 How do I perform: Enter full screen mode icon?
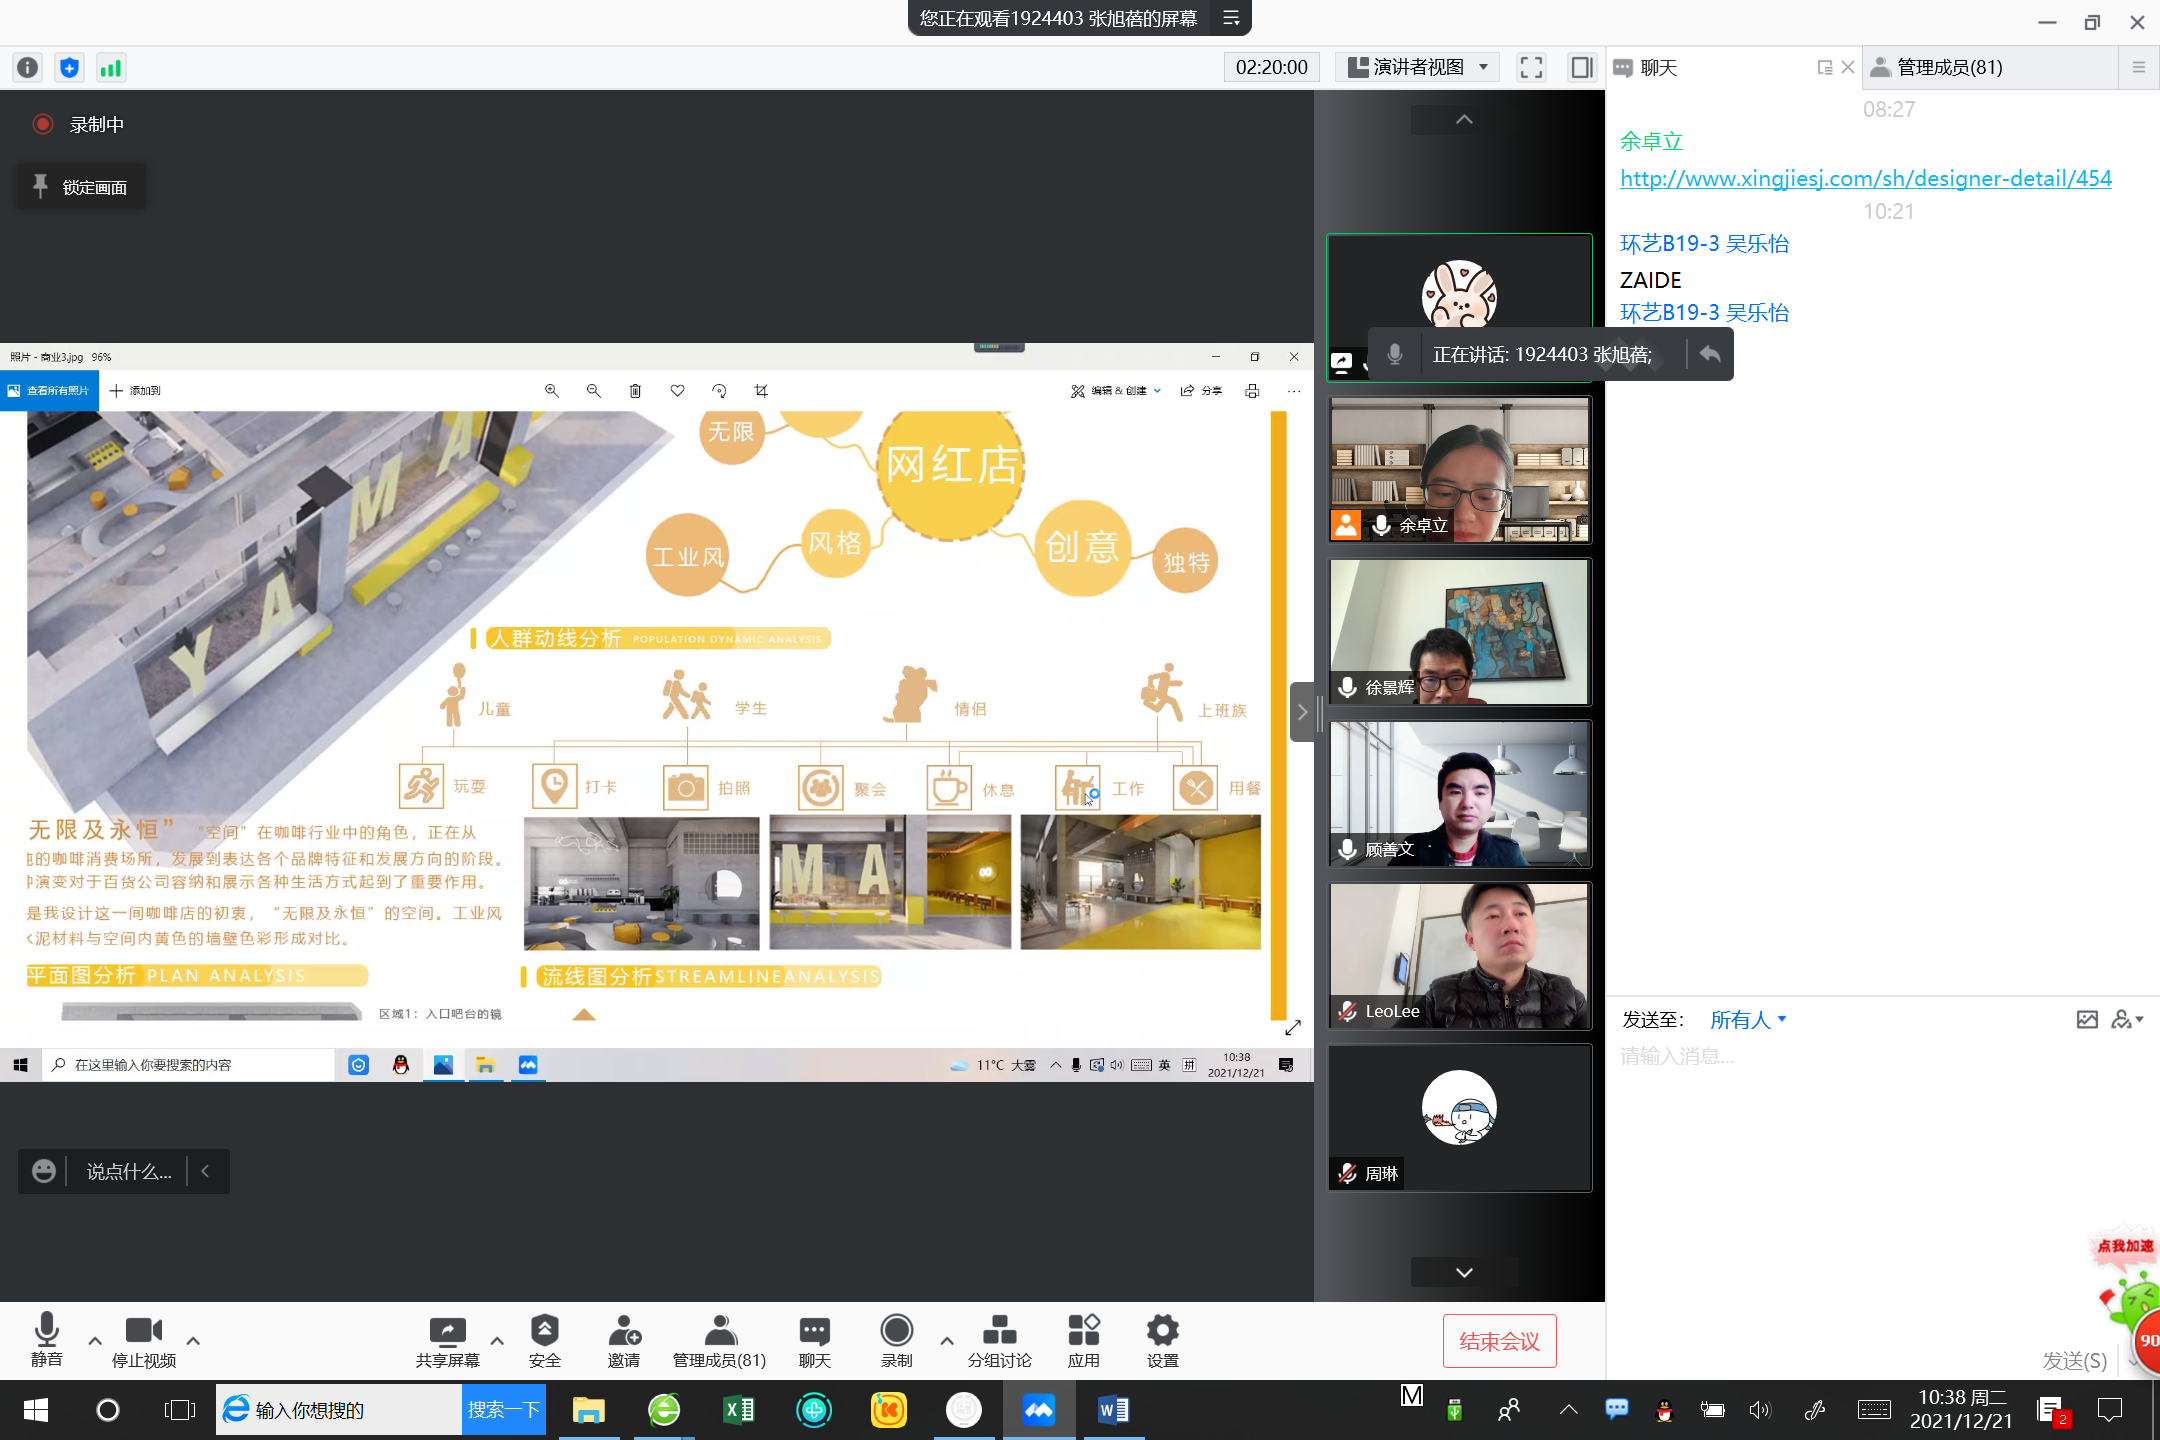pos(1531,68)
